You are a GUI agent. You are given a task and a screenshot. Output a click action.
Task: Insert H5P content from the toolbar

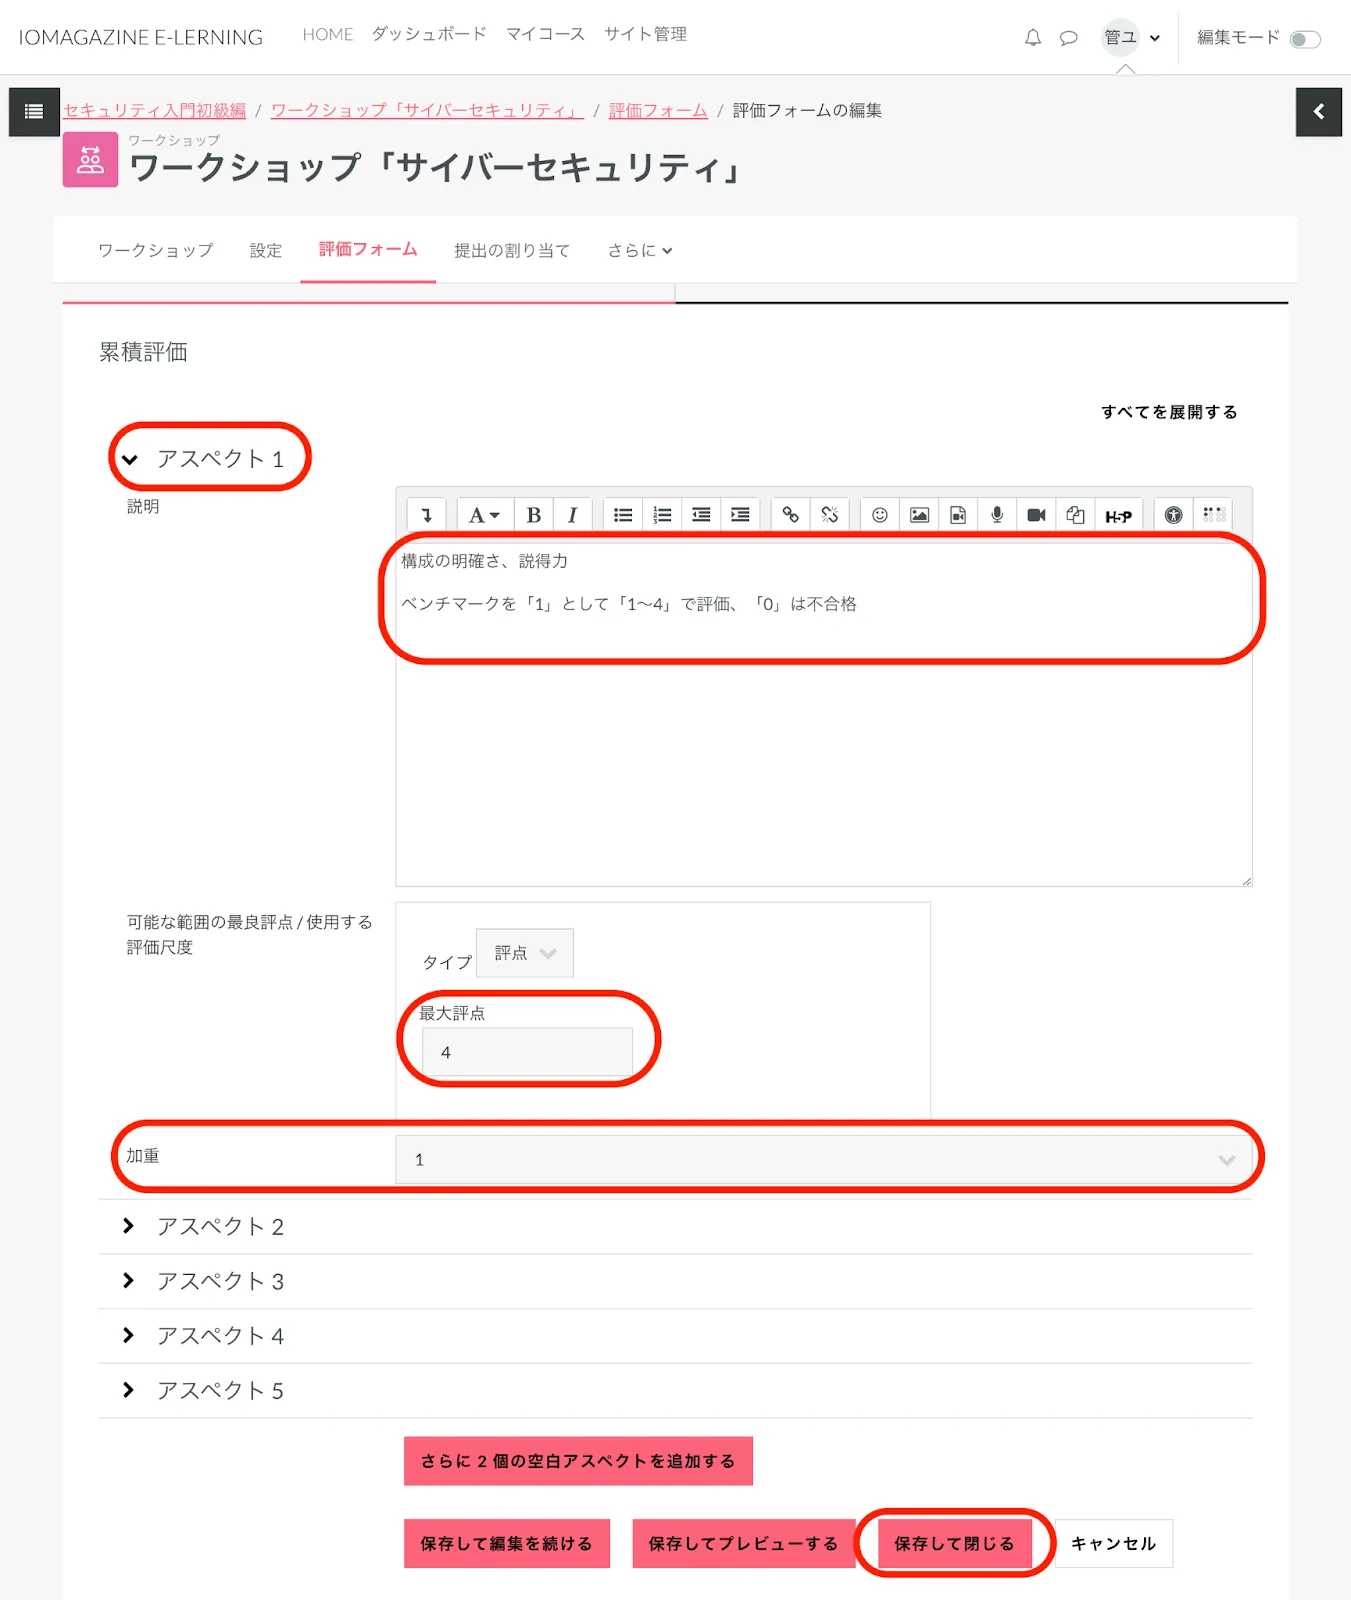pyautogui.click(x=1117, y=516)
